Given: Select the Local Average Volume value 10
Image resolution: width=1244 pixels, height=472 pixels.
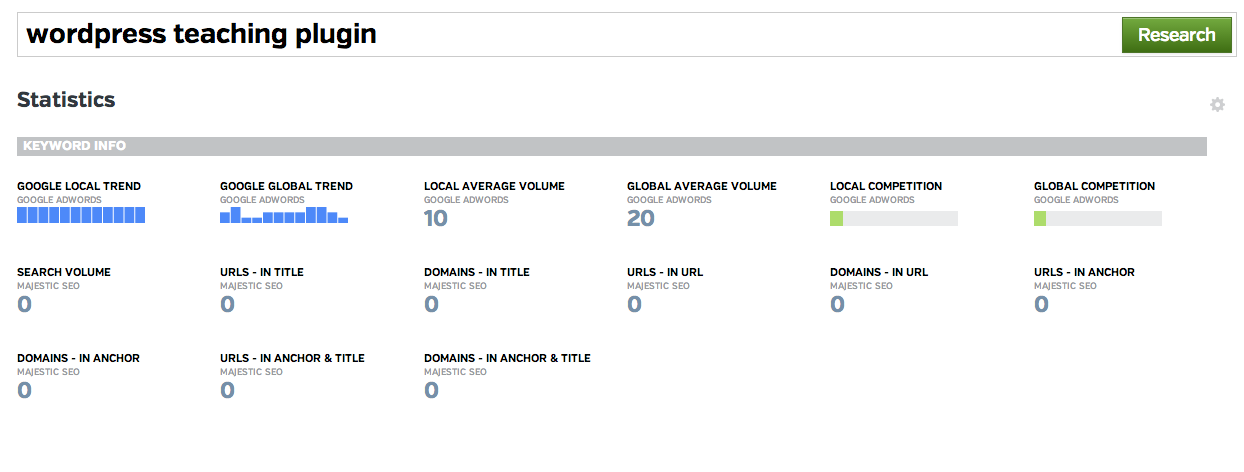Looking at the screenshot, I should click(x=436, y=218).
